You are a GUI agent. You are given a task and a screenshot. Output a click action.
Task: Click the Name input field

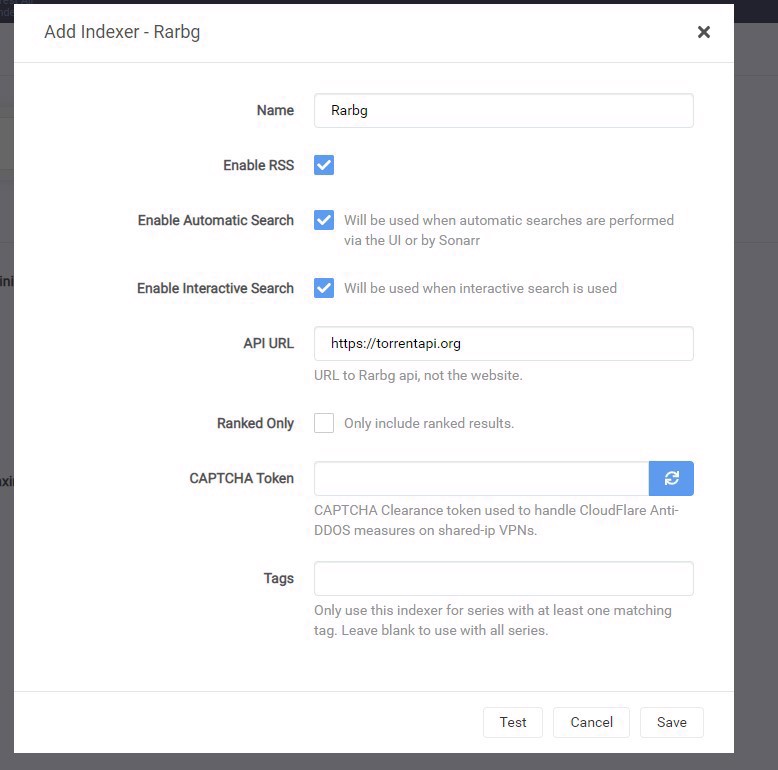click(504, 110)
